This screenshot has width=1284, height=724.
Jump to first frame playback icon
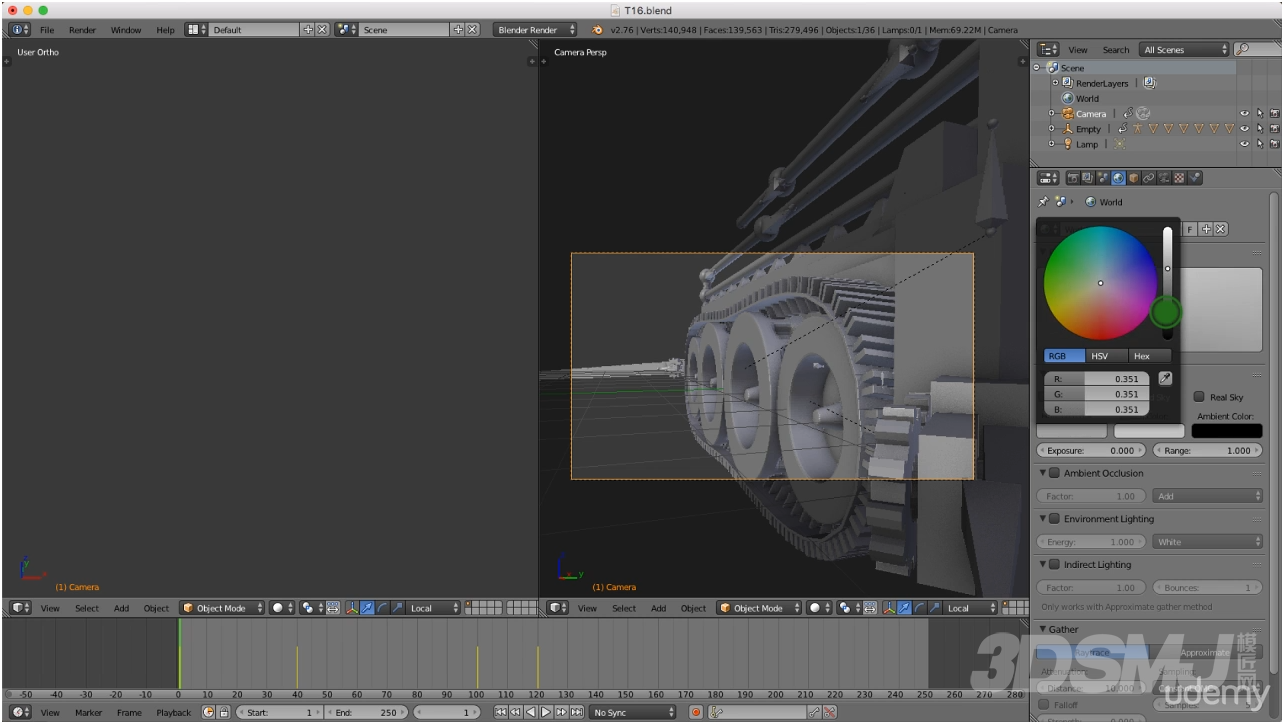tap(501, 712)
